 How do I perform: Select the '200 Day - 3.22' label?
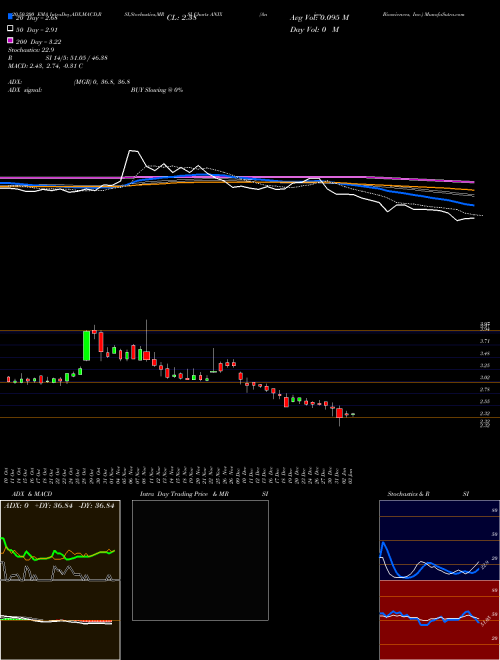(x=38, y=42)
